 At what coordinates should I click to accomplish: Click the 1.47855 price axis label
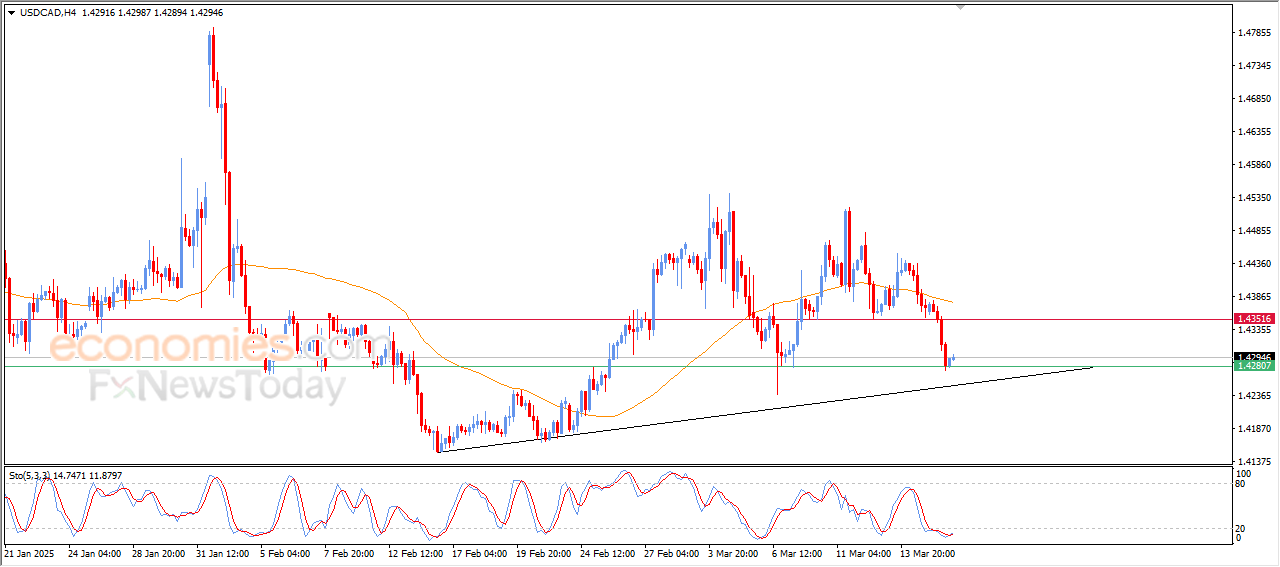(1255, 33)
